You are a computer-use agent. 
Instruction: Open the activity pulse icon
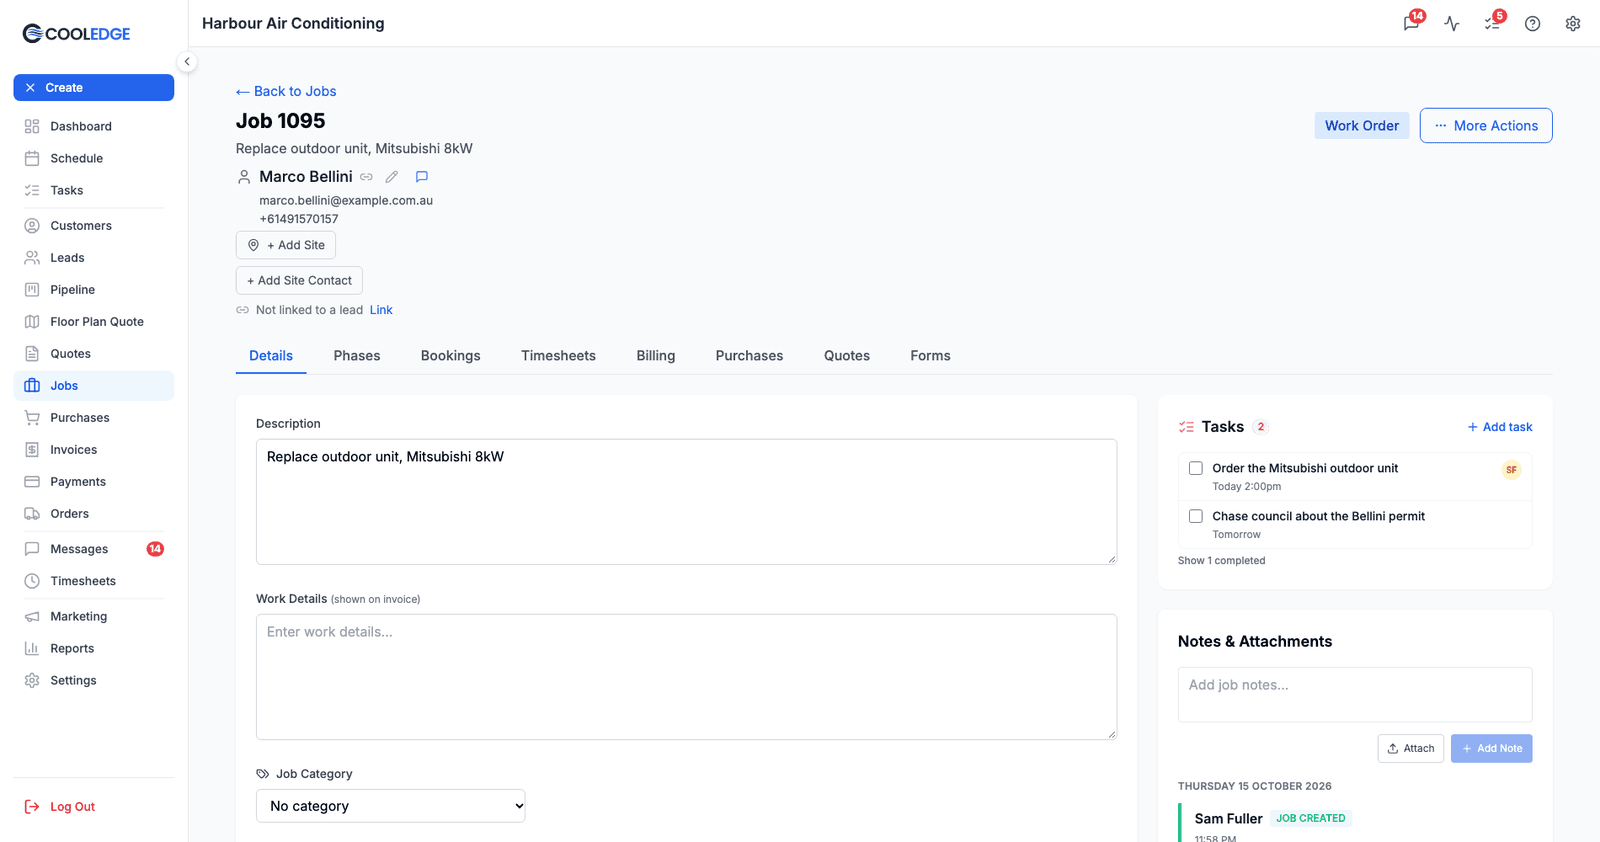coord(1452,23)
